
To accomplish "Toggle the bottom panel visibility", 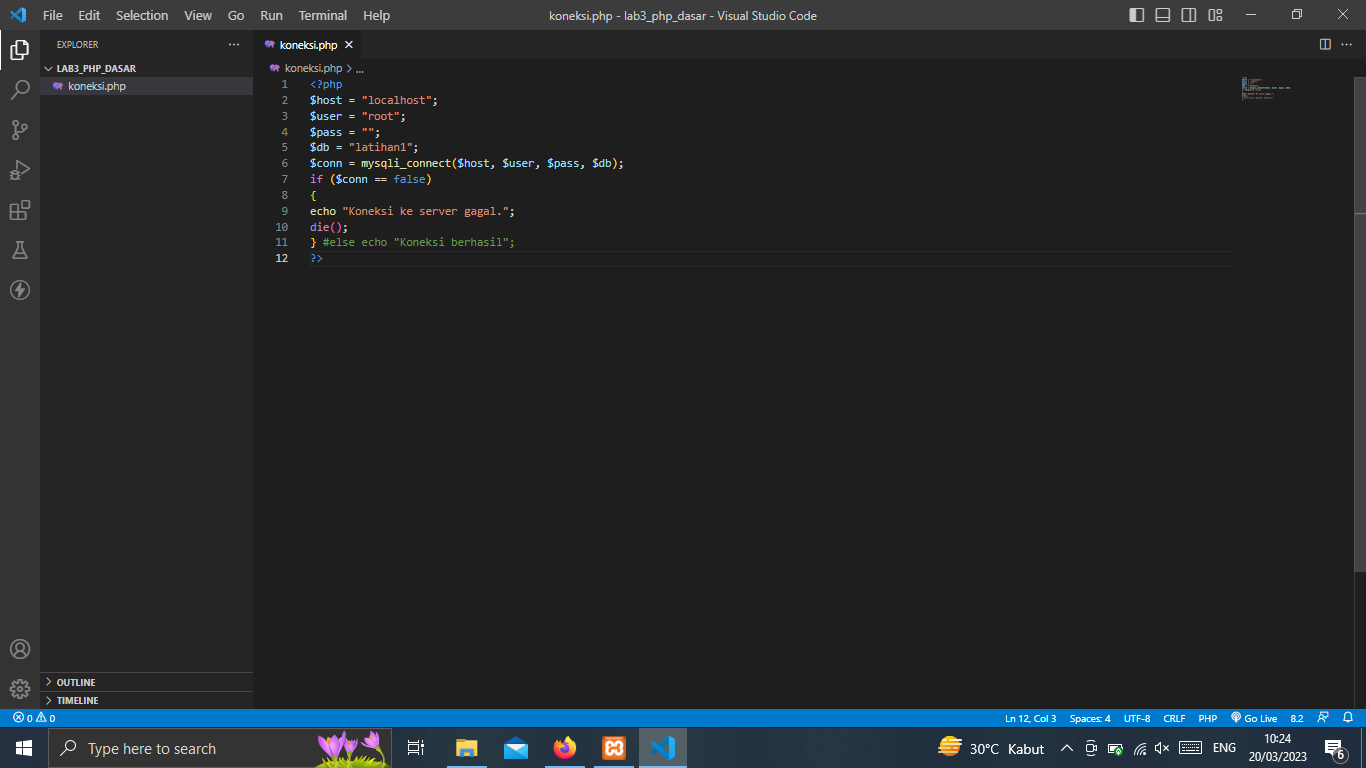I will tap(1161, 15).
